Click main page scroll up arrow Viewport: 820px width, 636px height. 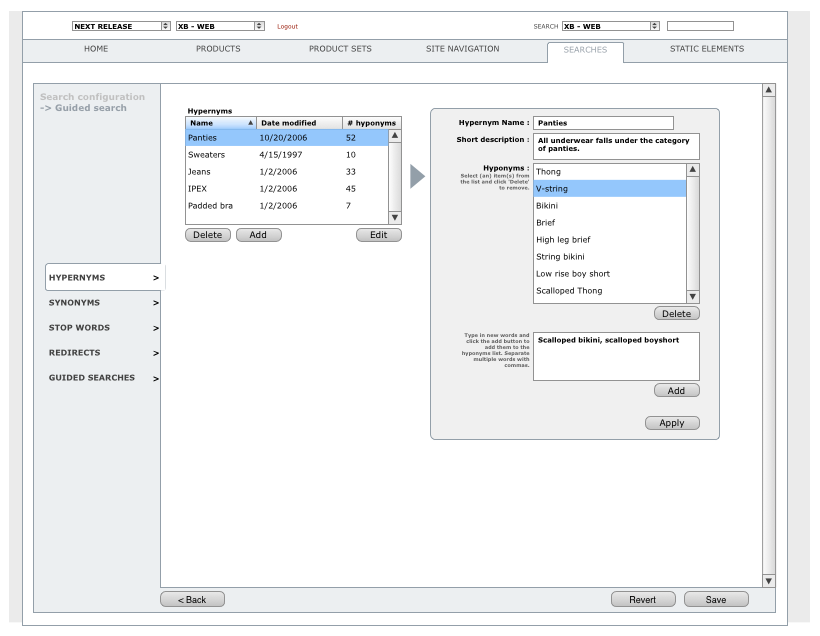pyautogui.click(x=768, y=91)
